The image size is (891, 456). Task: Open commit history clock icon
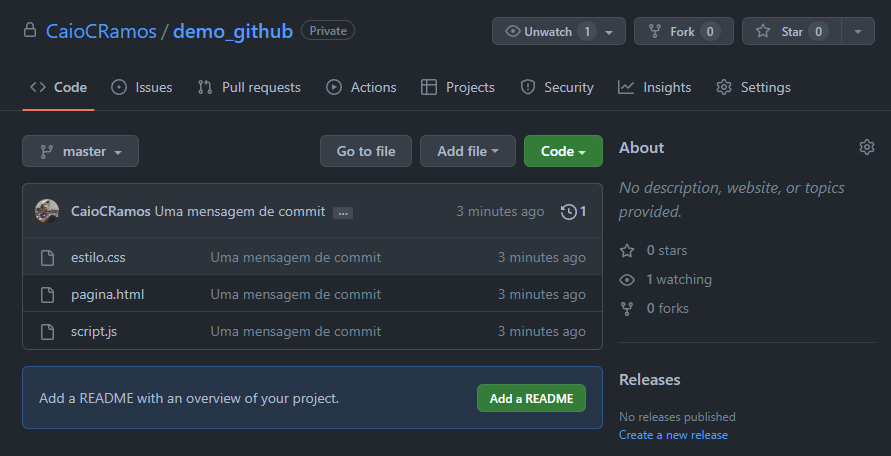(569, 212)
